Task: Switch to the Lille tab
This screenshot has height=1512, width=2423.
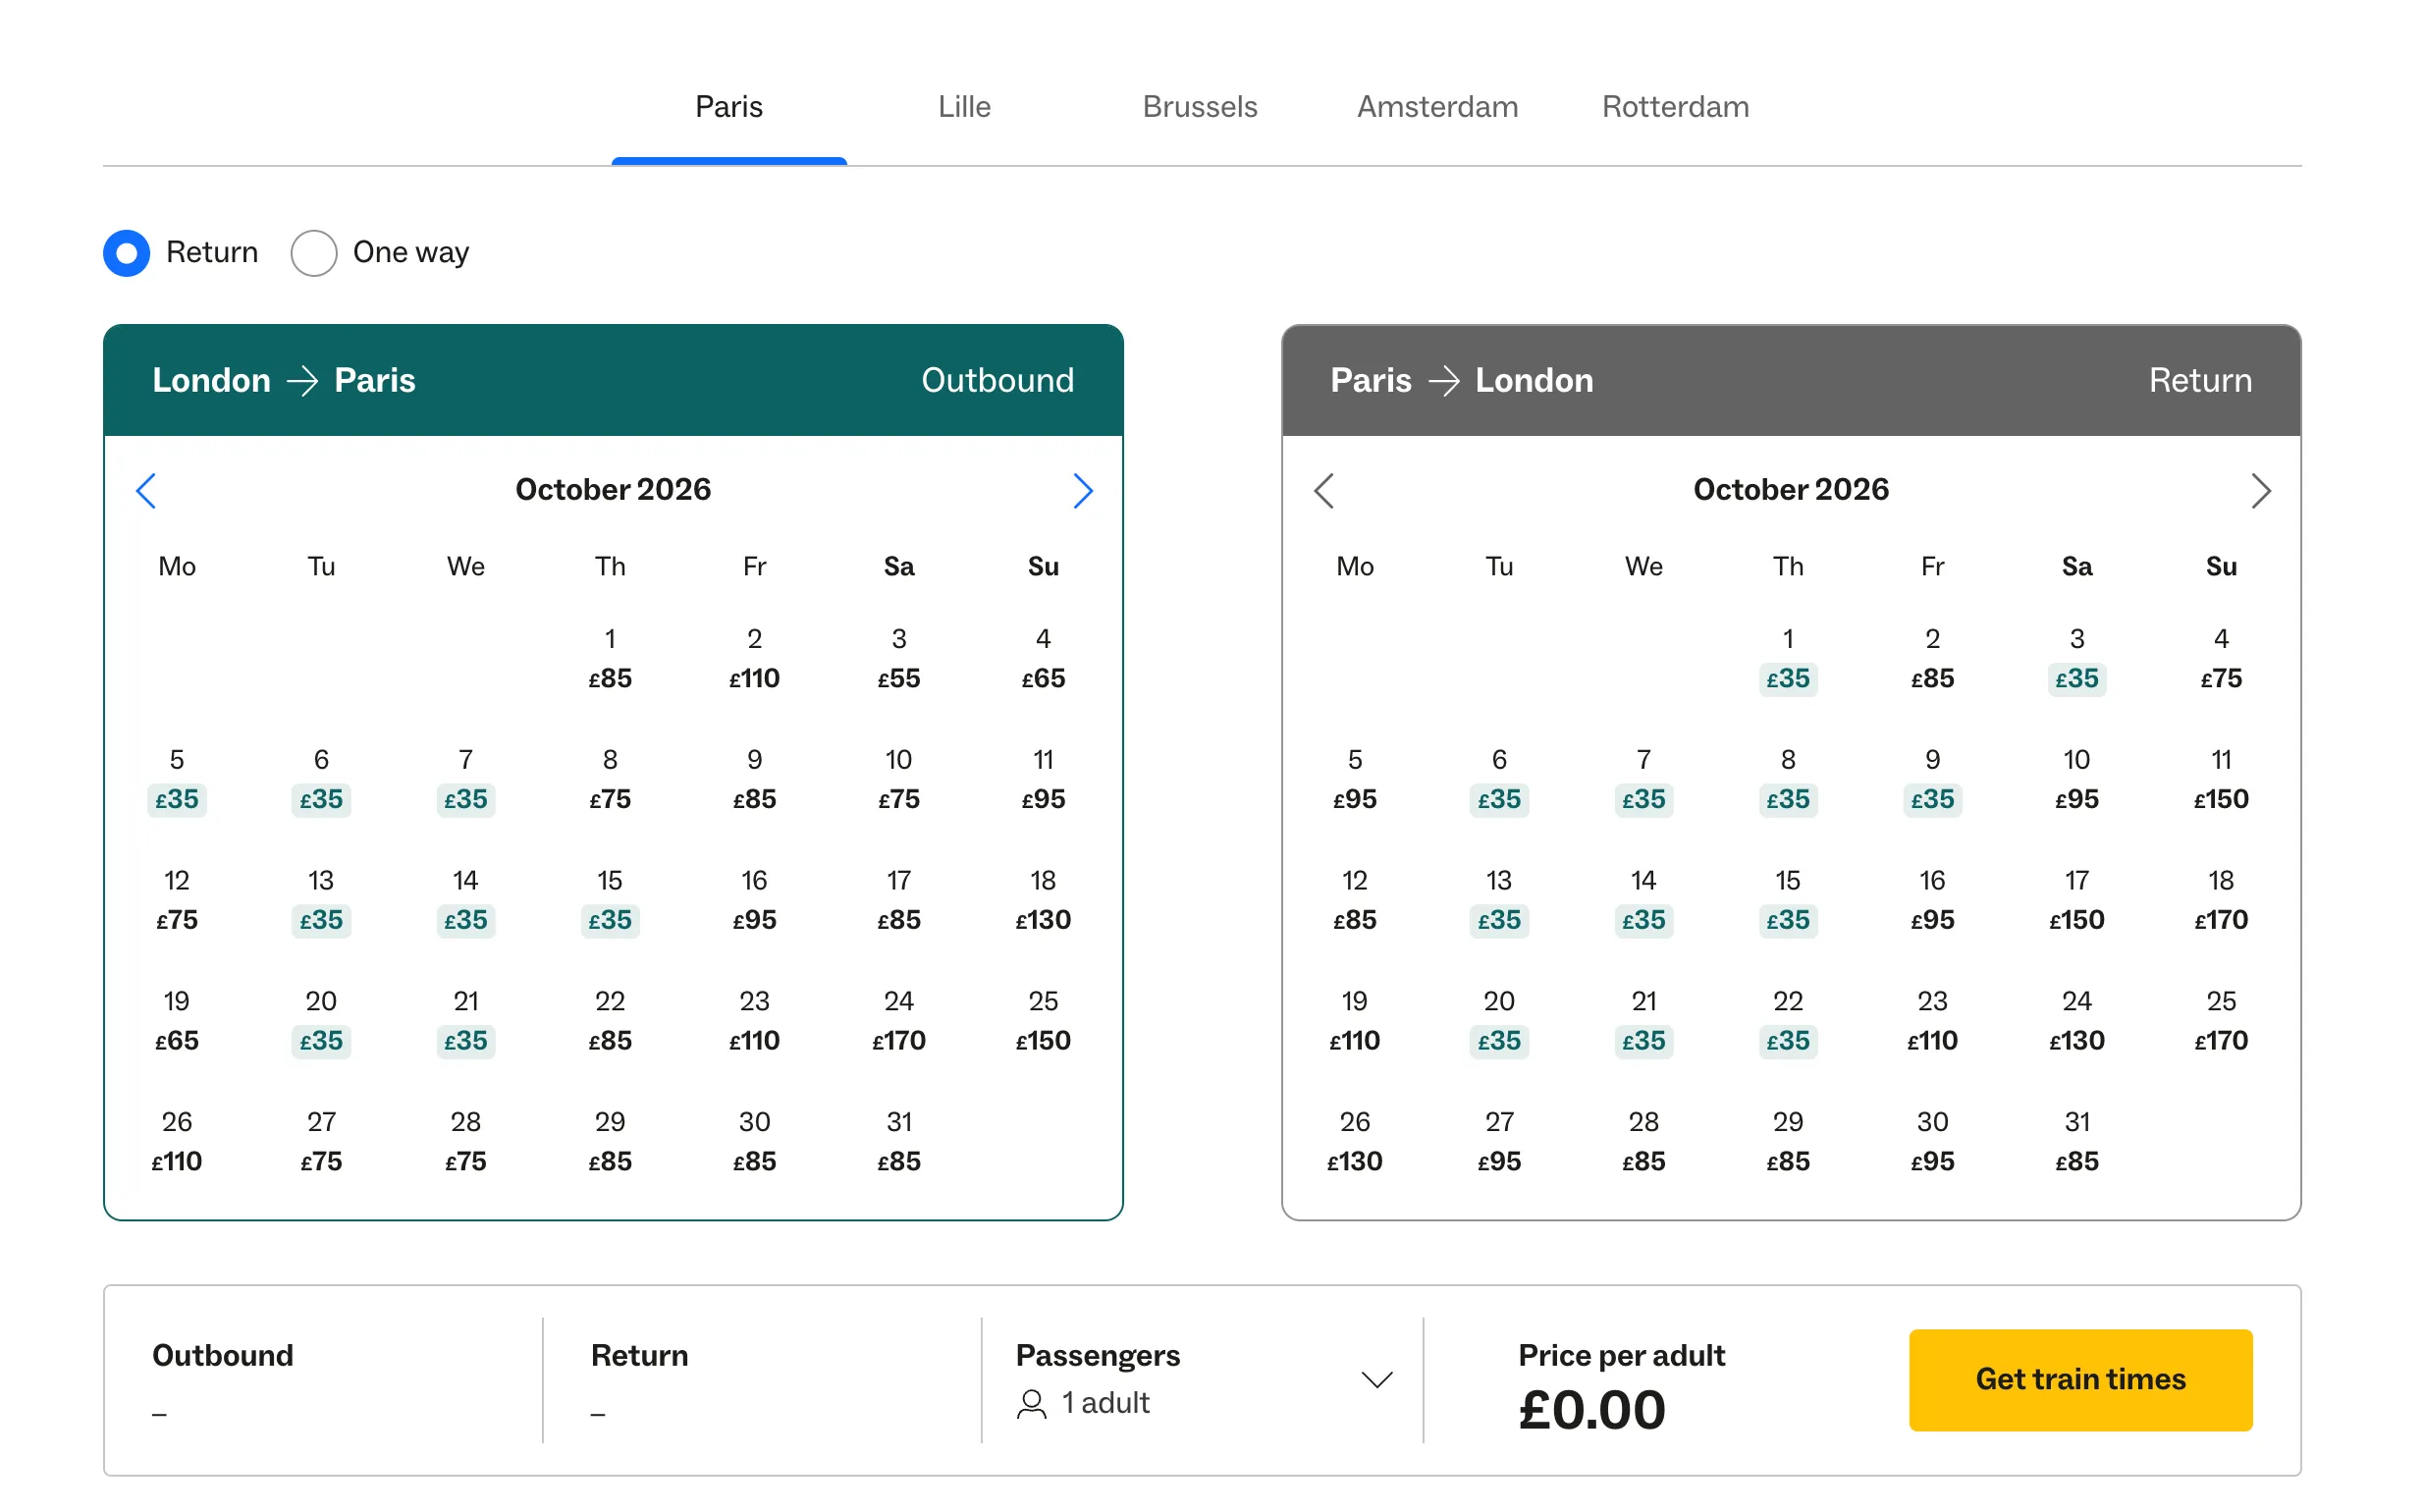Action: tap(964, 107)
